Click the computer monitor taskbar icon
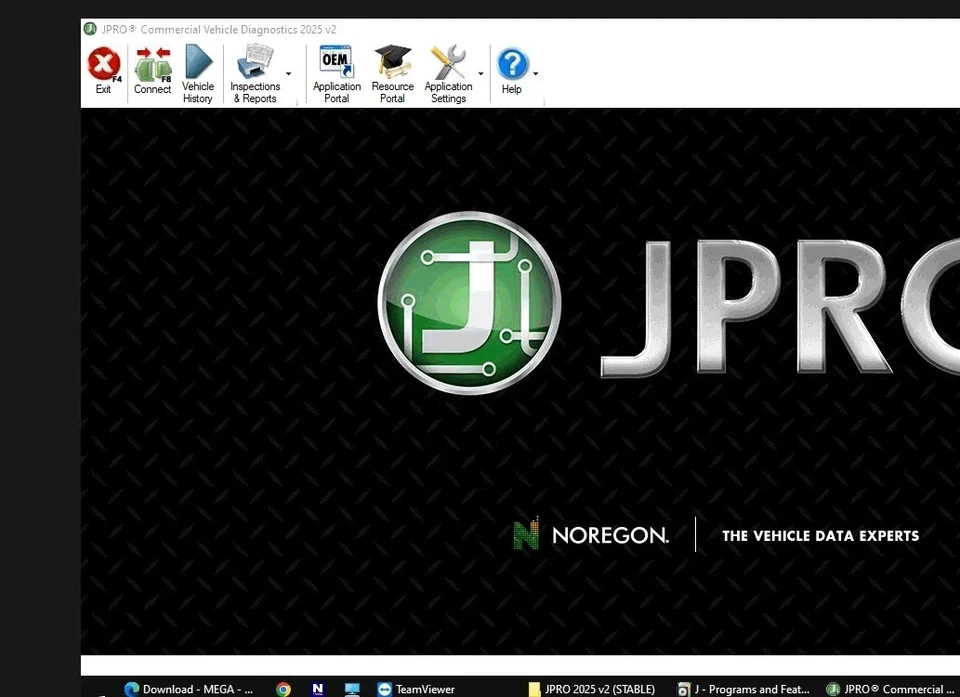The height and width of the screenshot is (697, 960). pos(352,689)
